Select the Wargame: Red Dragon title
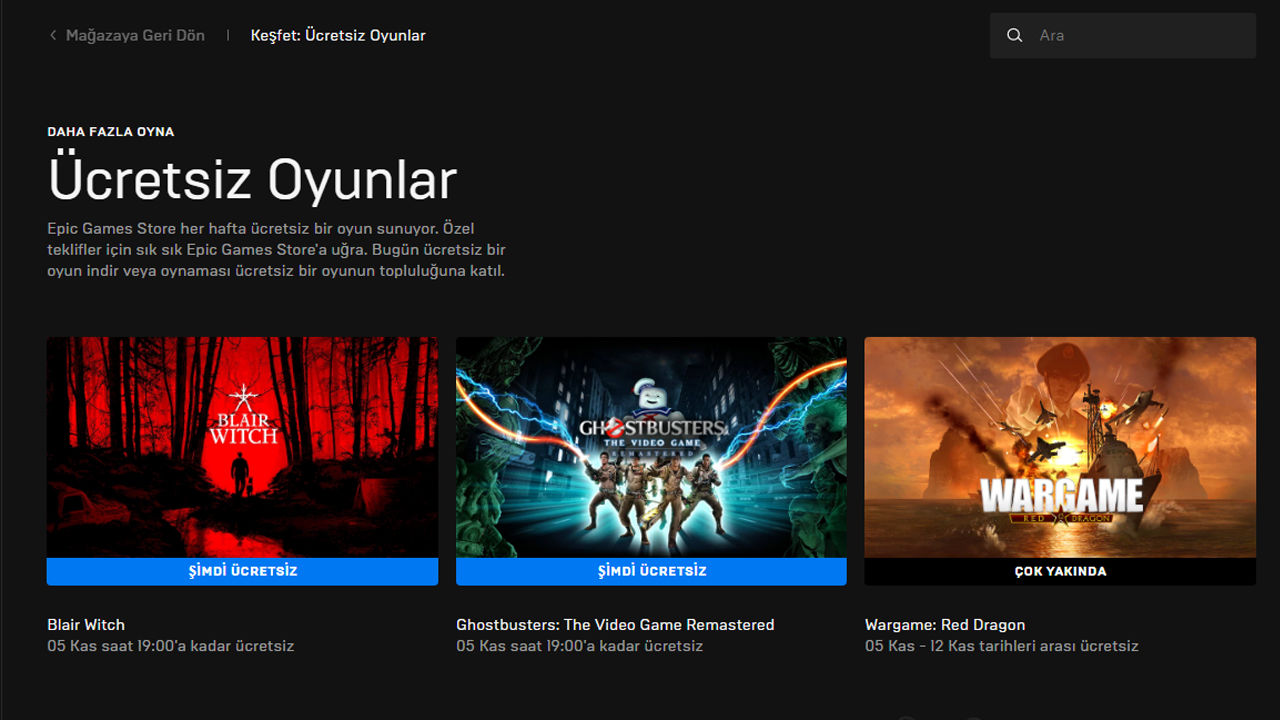 [945, 624]
